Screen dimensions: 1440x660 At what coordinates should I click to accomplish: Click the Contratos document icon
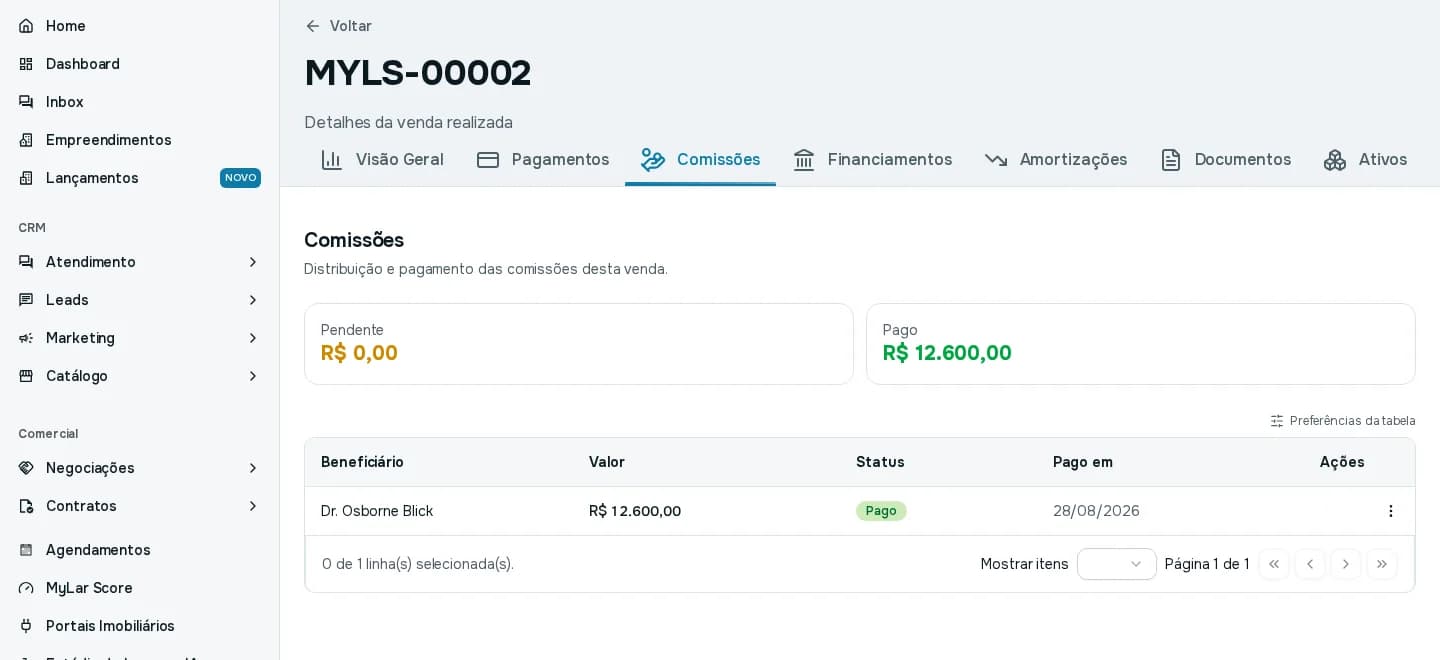click(26, 506)
